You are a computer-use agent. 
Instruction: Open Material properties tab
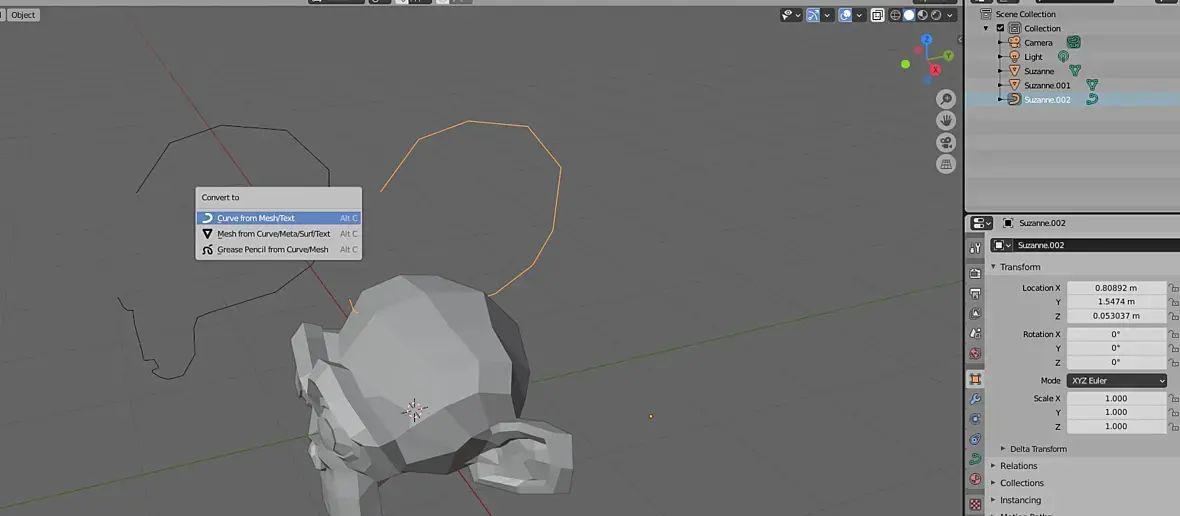[x=975, y=479]
